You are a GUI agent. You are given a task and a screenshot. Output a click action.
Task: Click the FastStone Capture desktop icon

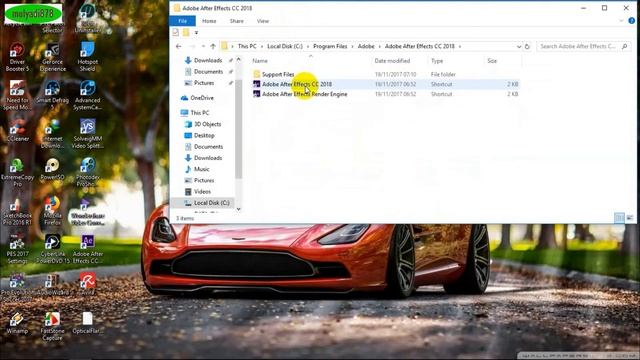click(52, 326)
